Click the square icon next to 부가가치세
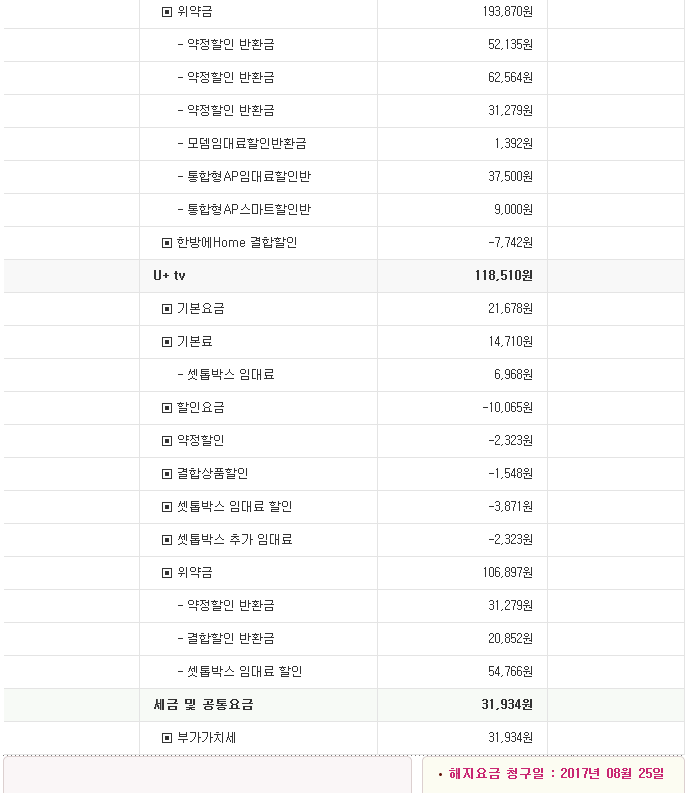Viewport: 691px width, 793px height. 167,738
